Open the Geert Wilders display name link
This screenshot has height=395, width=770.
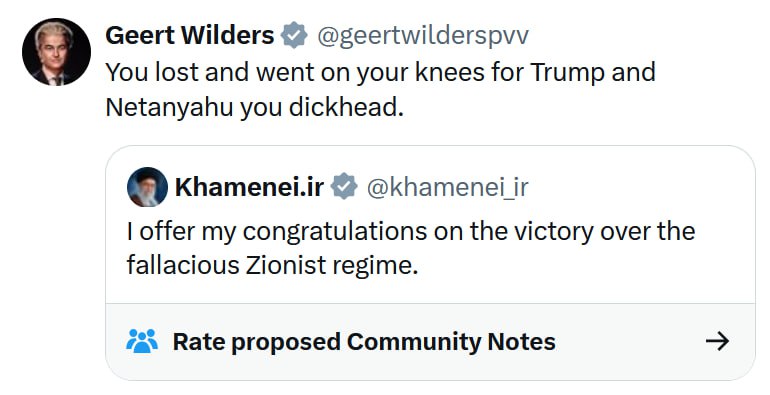click(x=190, y=35)
